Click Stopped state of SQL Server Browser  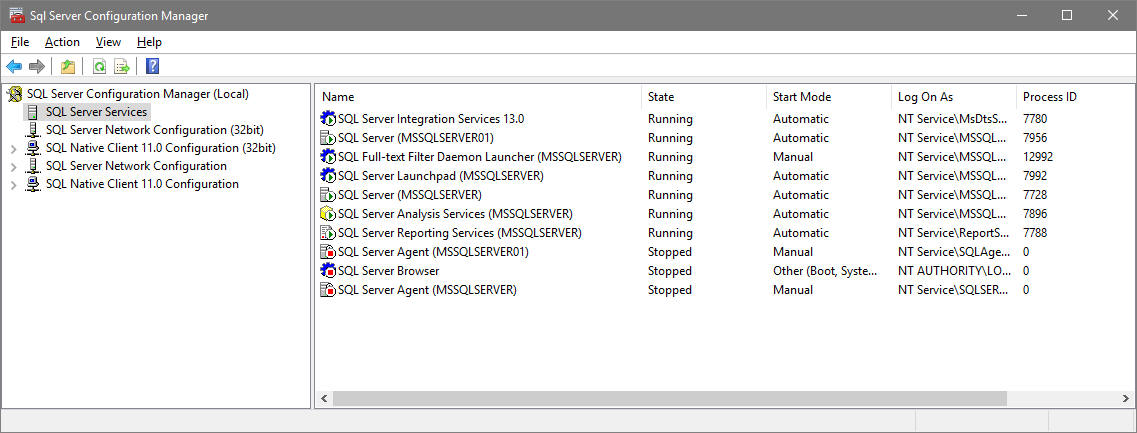pyautogui.click(x=669, y=271)
